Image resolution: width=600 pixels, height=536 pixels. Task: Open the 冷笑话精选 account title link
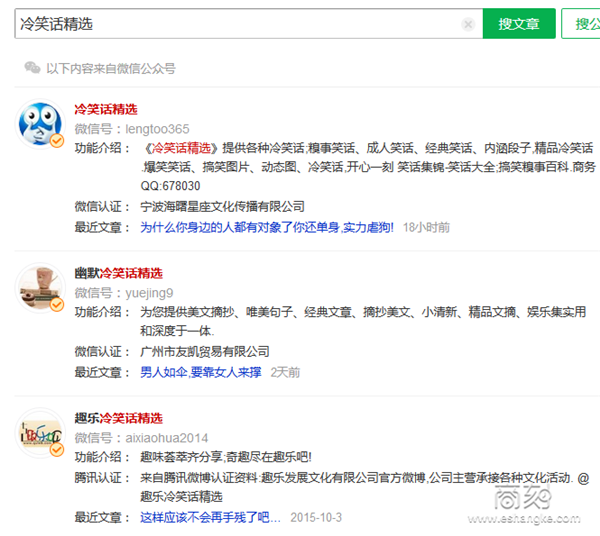click(105, 109)
